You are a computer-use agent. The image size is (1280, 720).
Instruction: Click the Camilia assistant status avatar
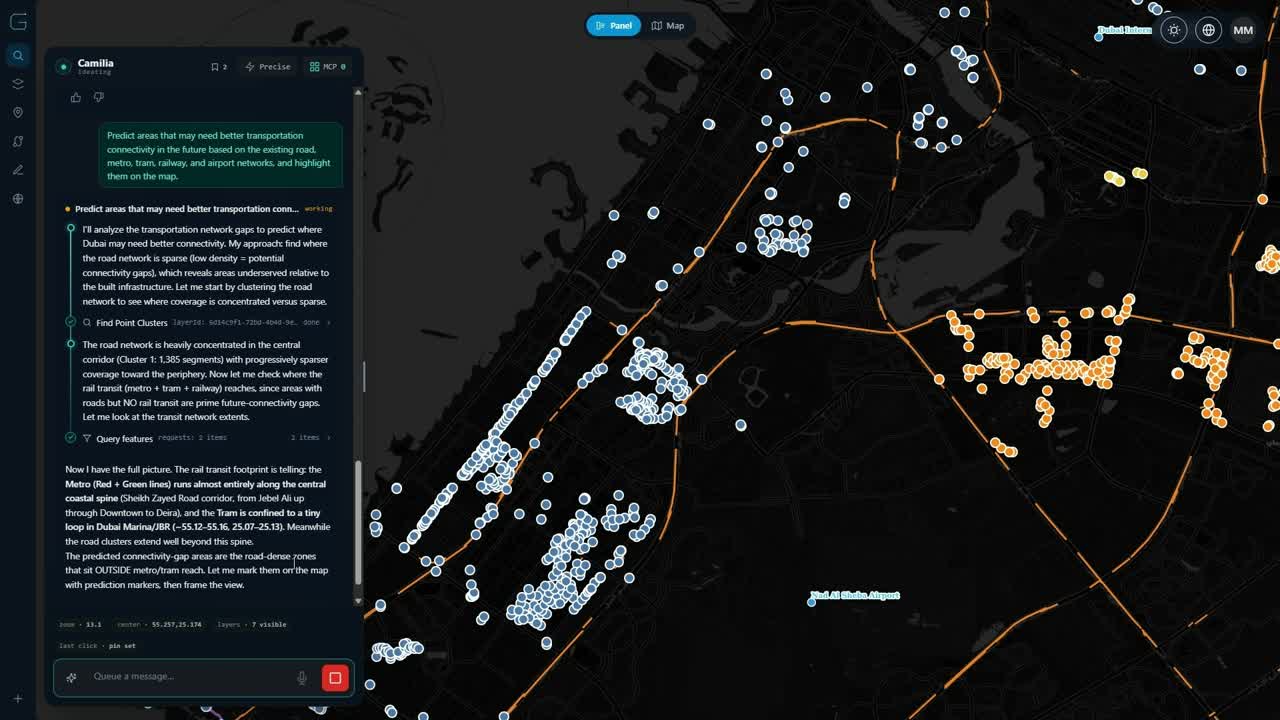tap(64, 67)
